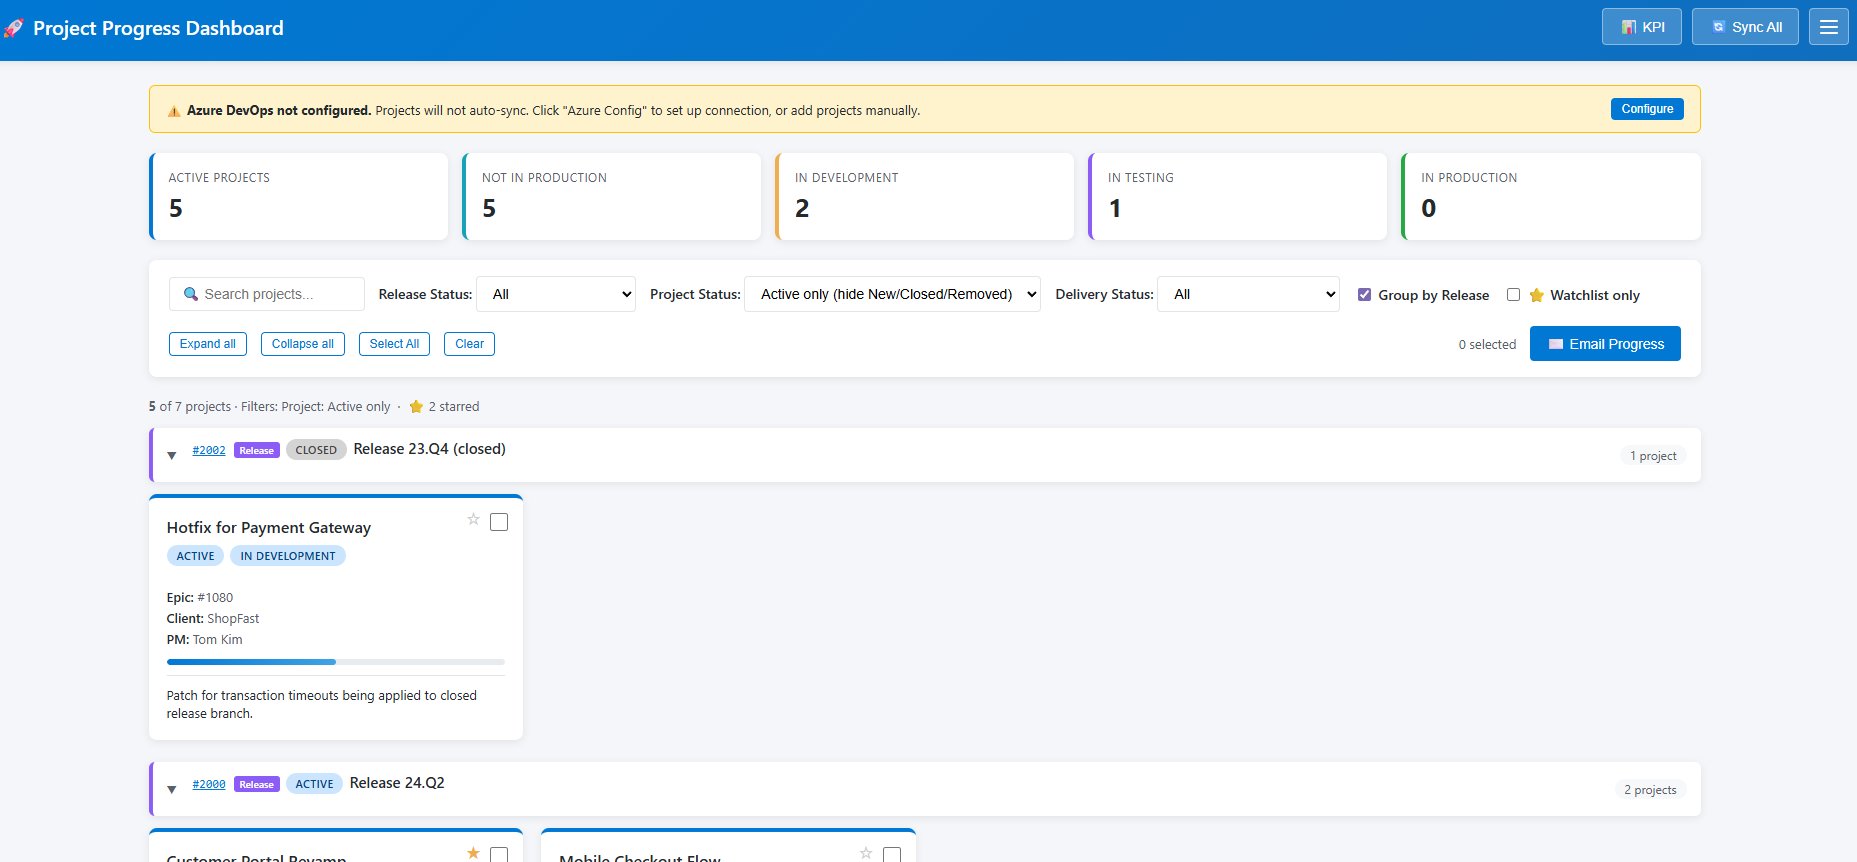
Task: Open release link #2000
Action: coord(209,784)
